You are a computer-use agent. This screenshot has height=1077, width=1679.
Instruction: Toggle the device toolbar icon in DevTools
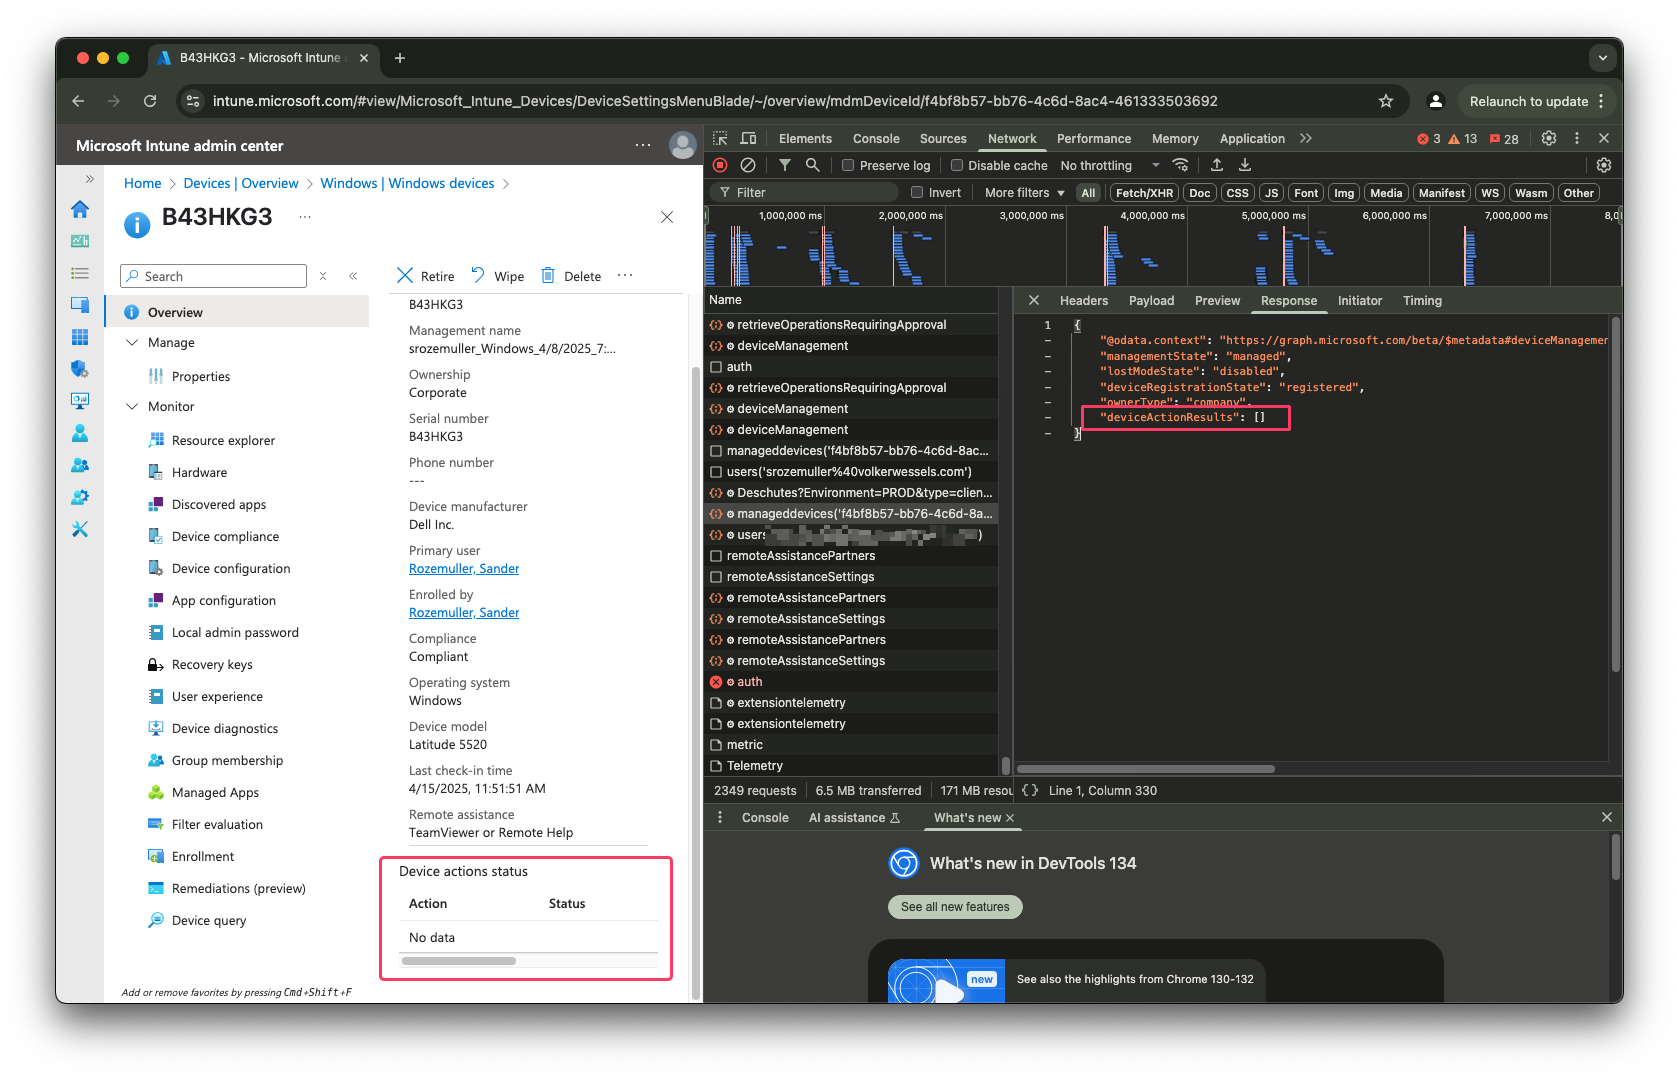pyautogui.click(x=748, y=138)
